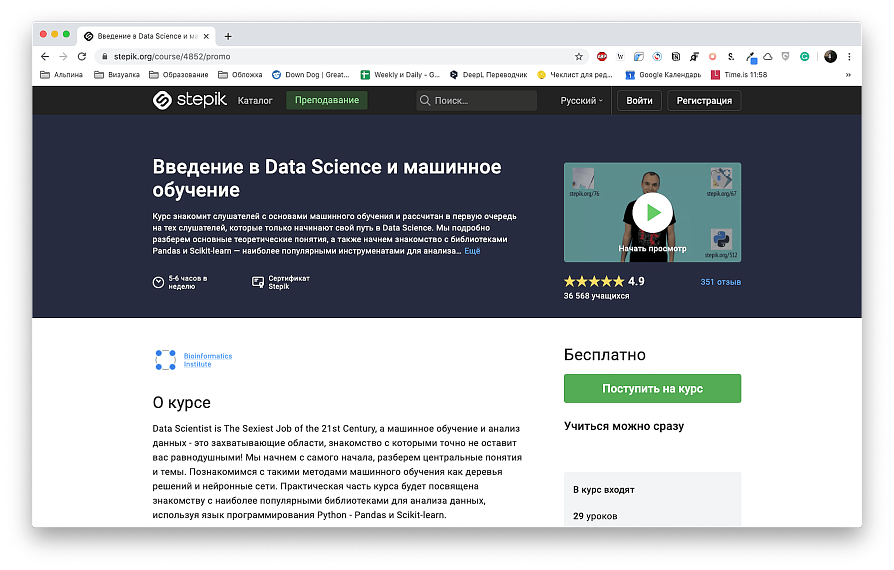Open the 351 отзыв reviews link
Image resolution: width=894 pixels, height=570 pixels.
tap(721, 282)
